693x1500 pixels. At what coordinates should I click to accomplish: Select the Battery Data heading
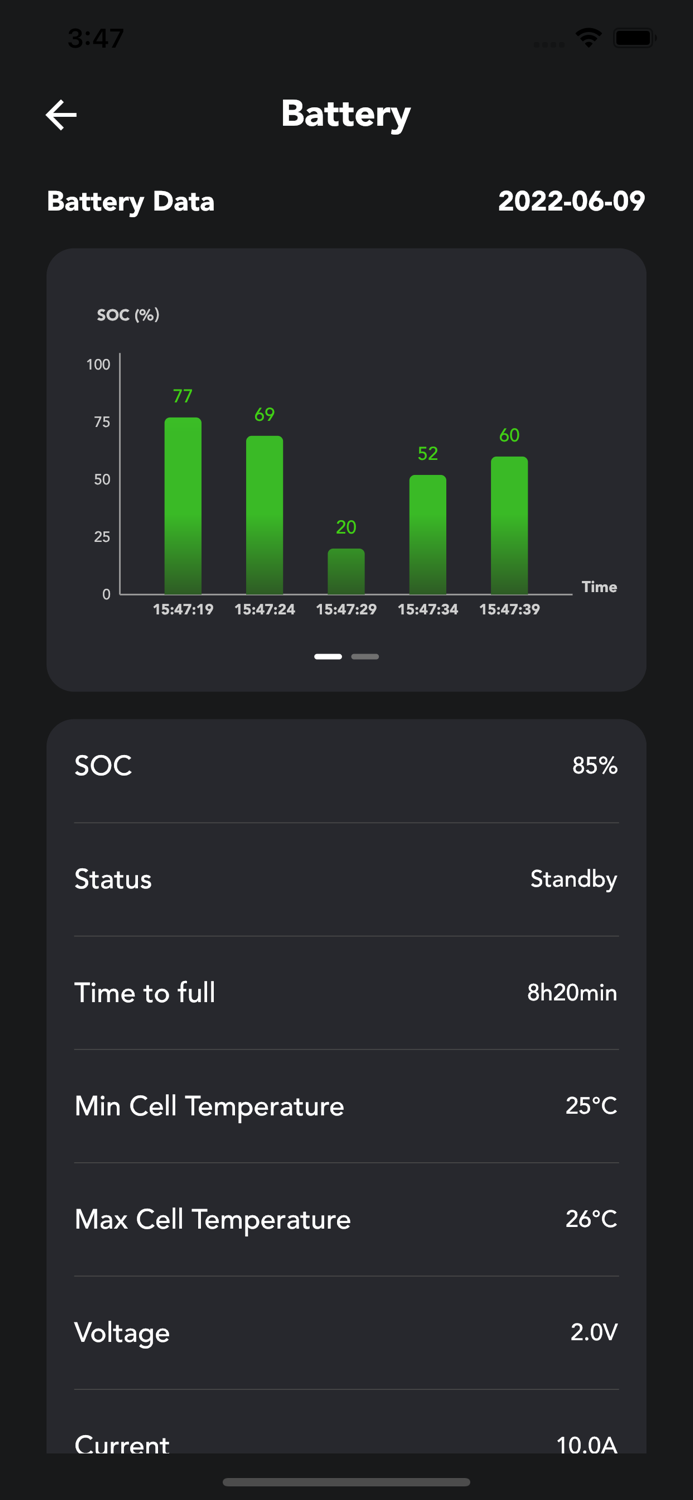[x=130, y=201]
